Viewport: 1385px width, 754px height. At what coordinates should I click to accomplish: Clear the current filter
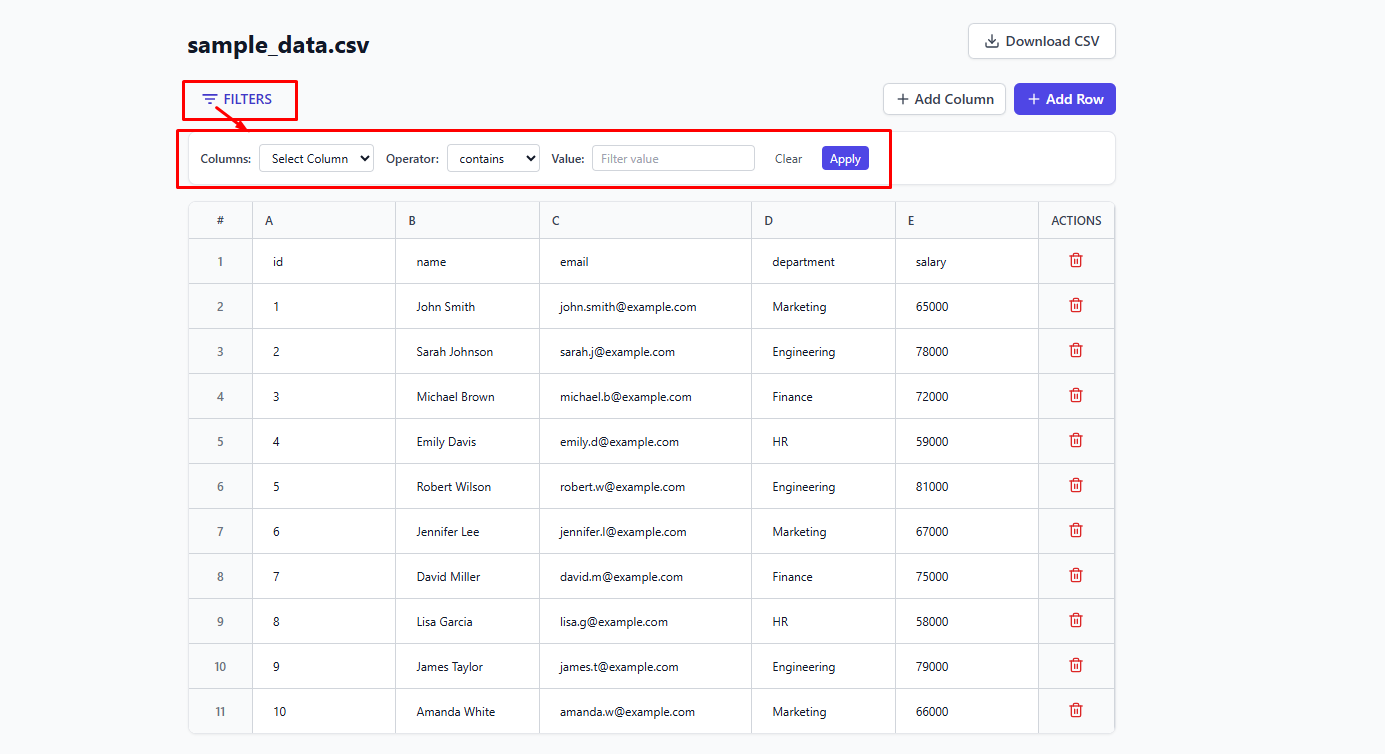coord(788,158)
